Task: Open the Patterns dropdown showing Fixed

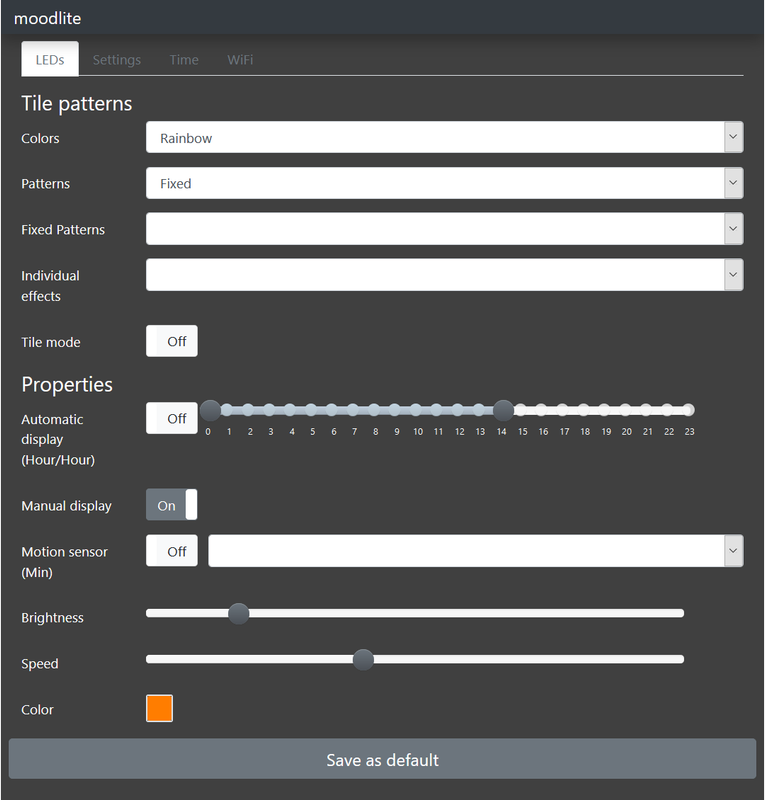Action: (445, 183)
